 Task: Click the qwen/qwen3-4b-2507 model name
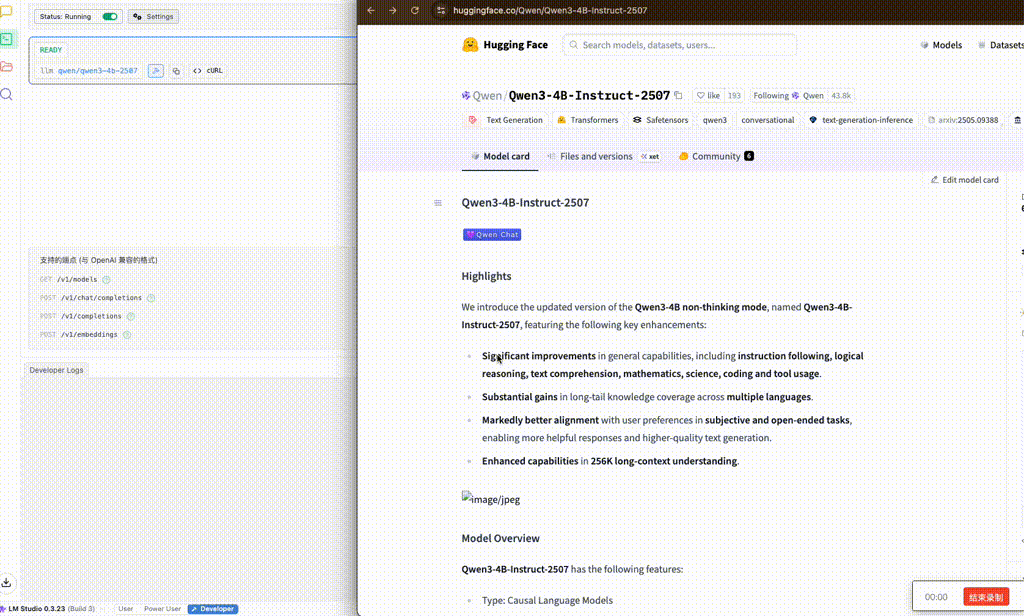97,71
